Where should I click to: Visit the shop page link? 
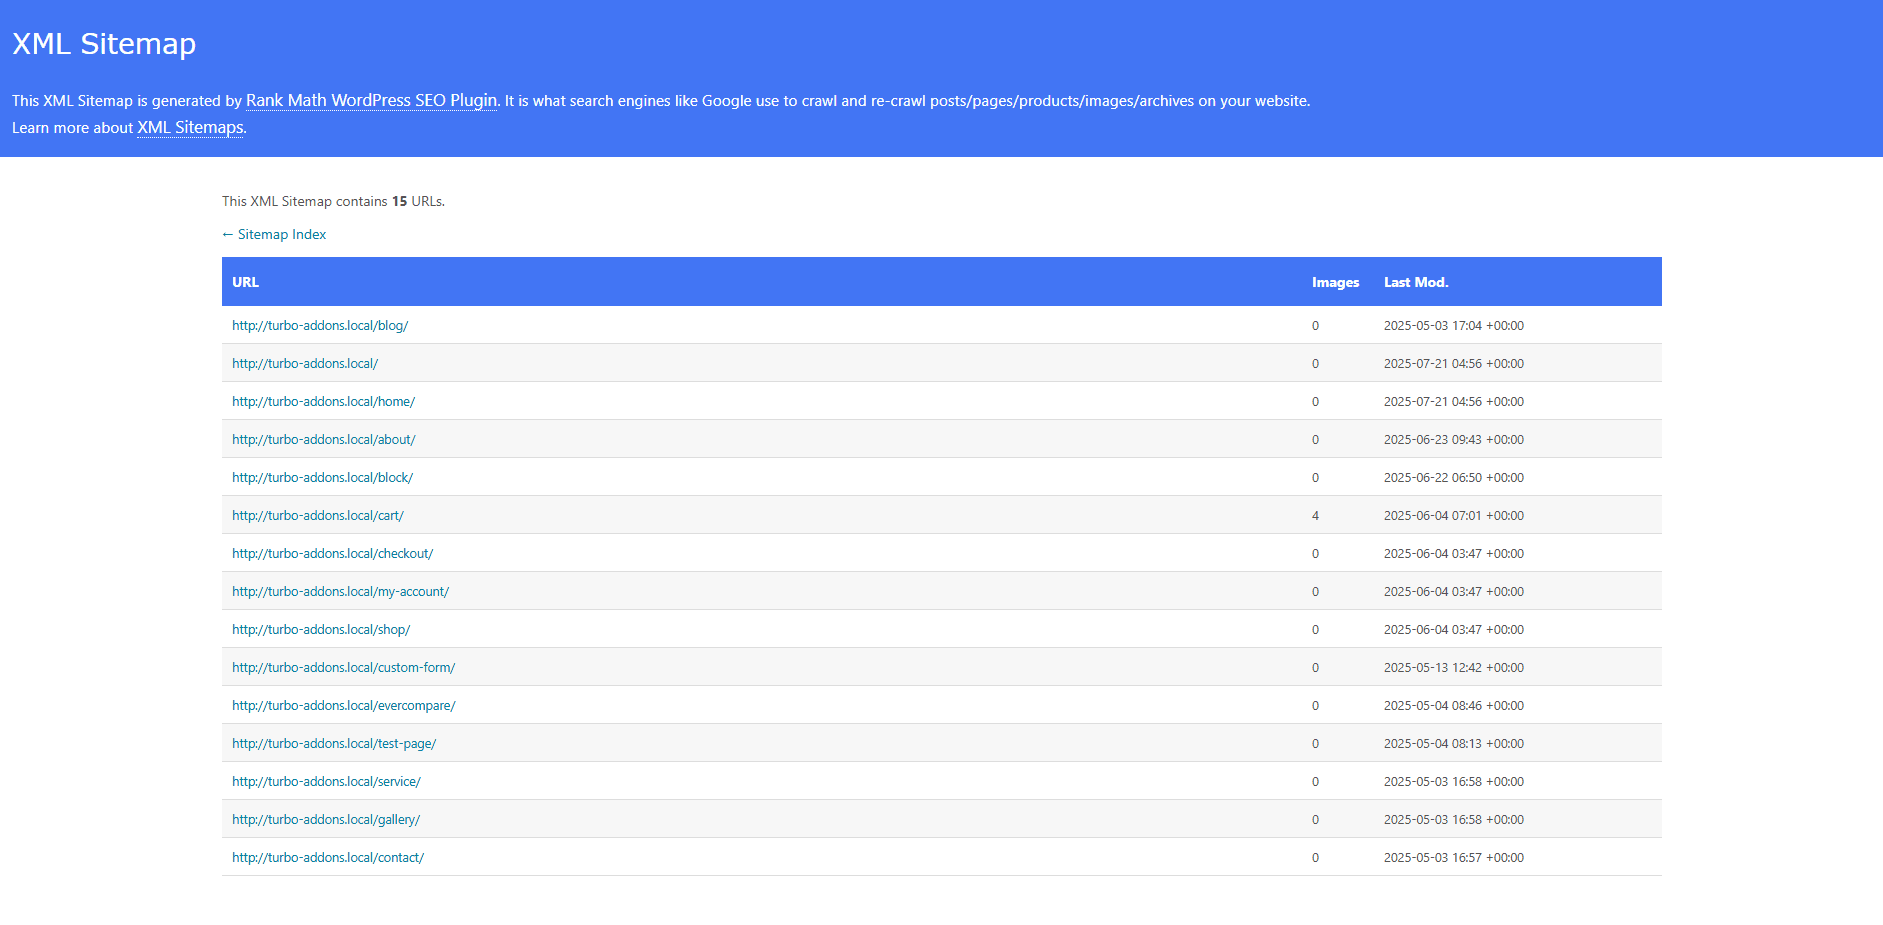click(320, 629)
